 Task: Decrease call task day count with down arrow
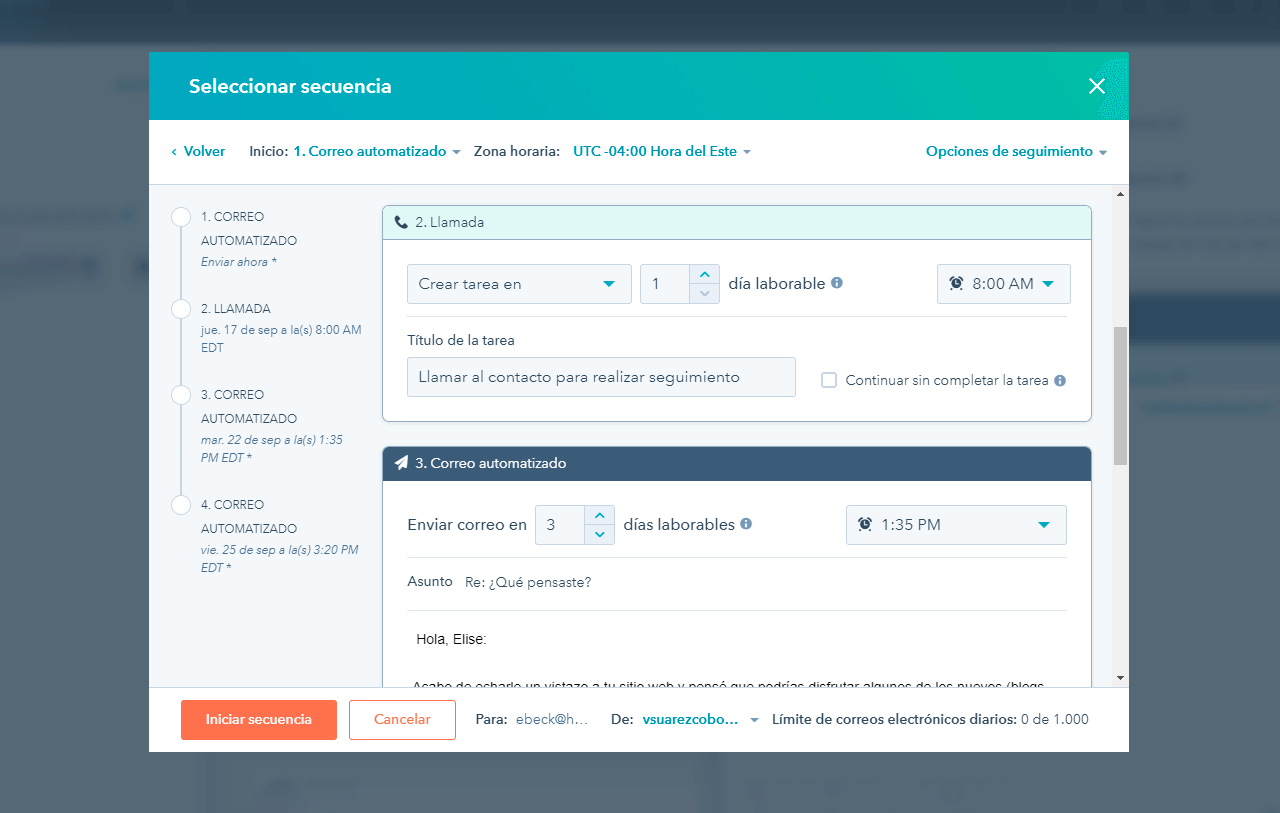coord(705,293)
